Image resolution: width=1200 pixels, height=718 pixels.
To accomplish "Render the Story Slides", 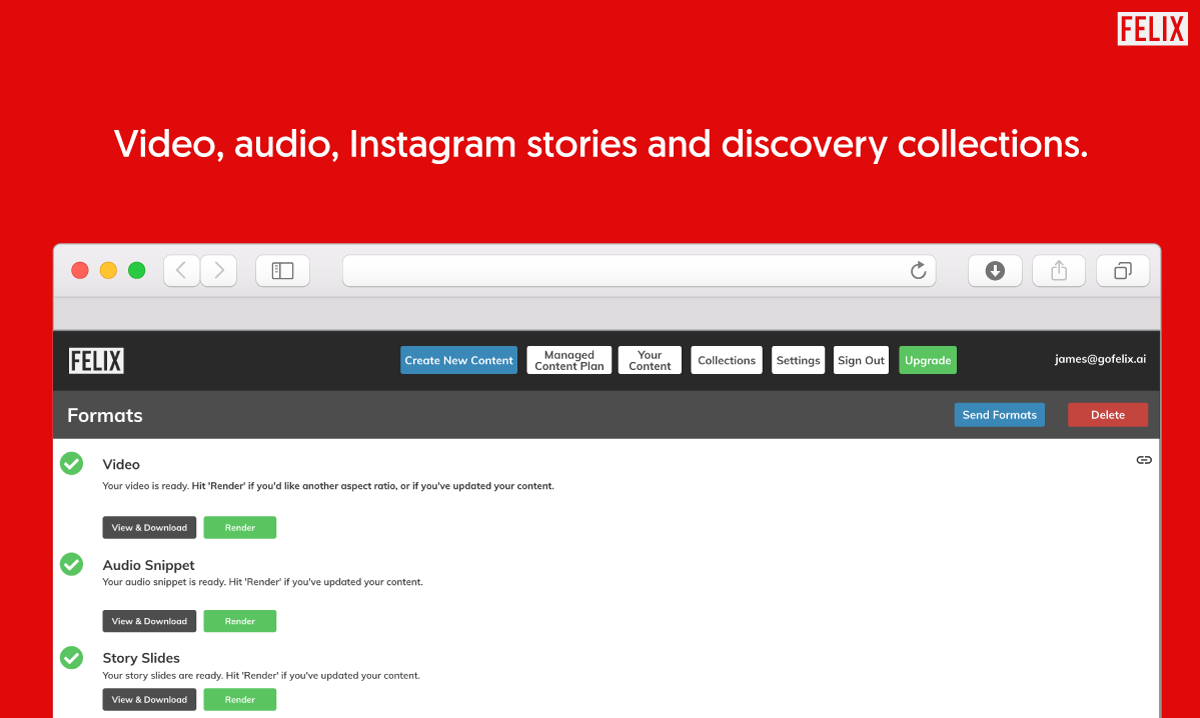I will pyautogui.click(x=240, y=699).
